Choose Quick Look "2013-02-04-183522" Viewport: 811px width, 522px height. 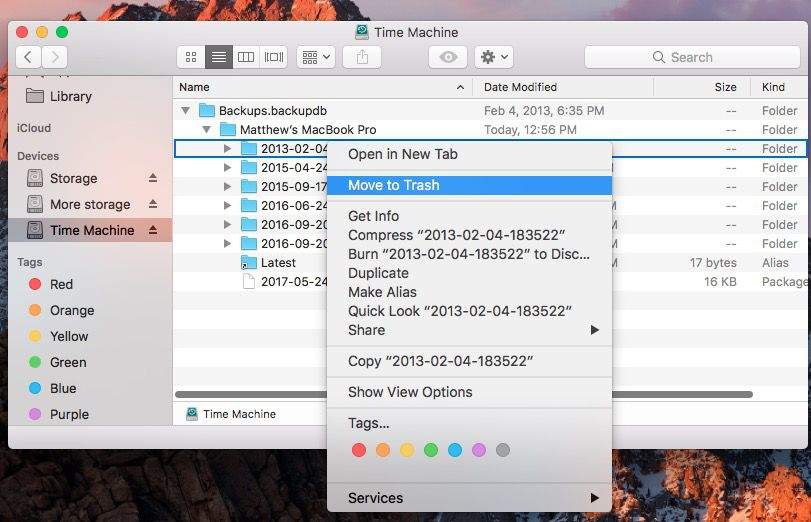point(470,311)
